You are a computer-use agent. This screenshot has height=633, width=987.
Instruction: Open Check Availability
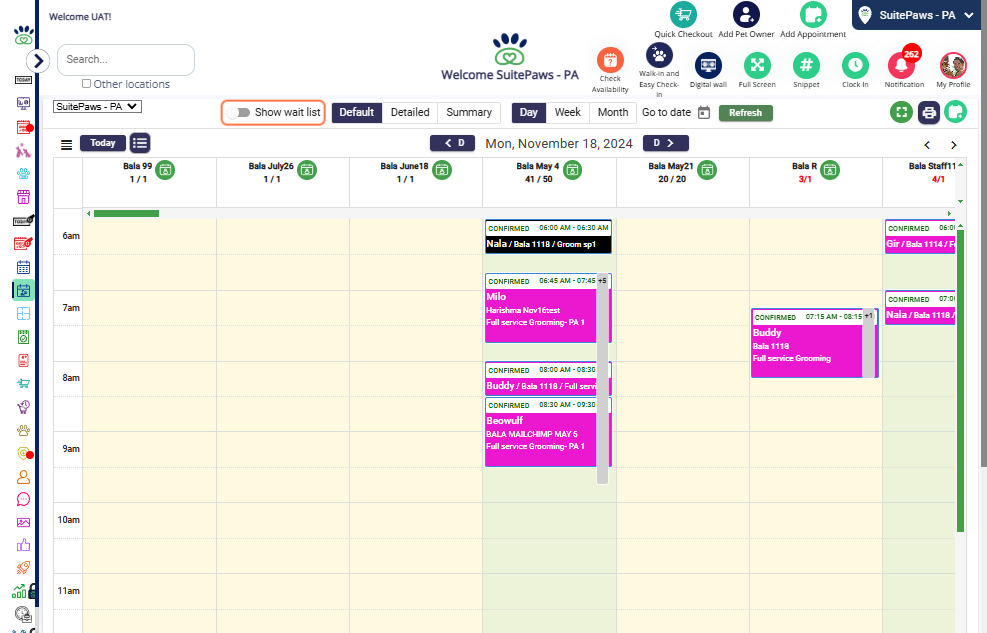(x=610, y=60)
